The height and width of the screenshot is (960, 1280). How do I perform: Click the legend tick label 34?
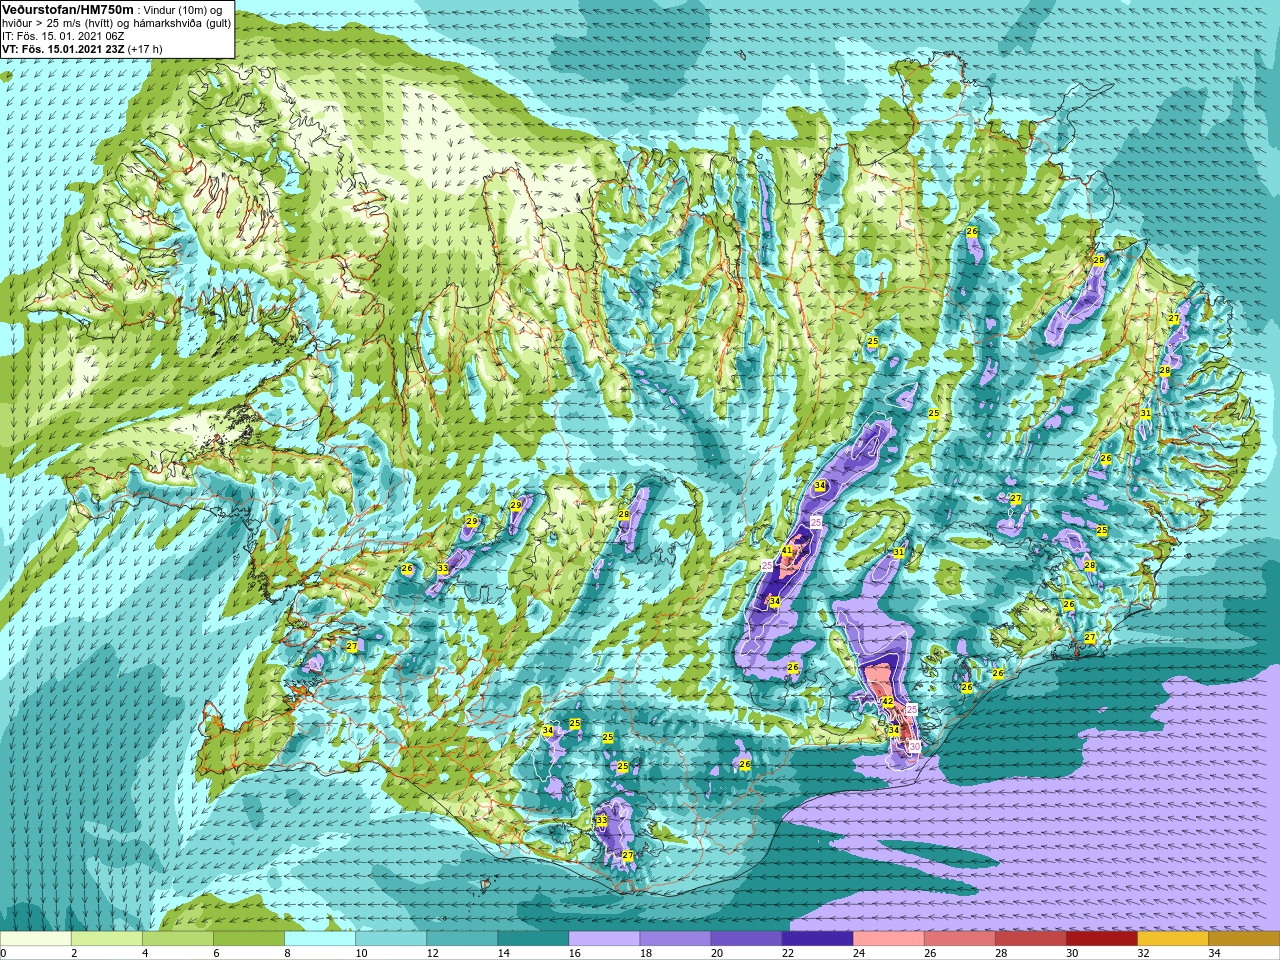click(x=1214, y=953)
